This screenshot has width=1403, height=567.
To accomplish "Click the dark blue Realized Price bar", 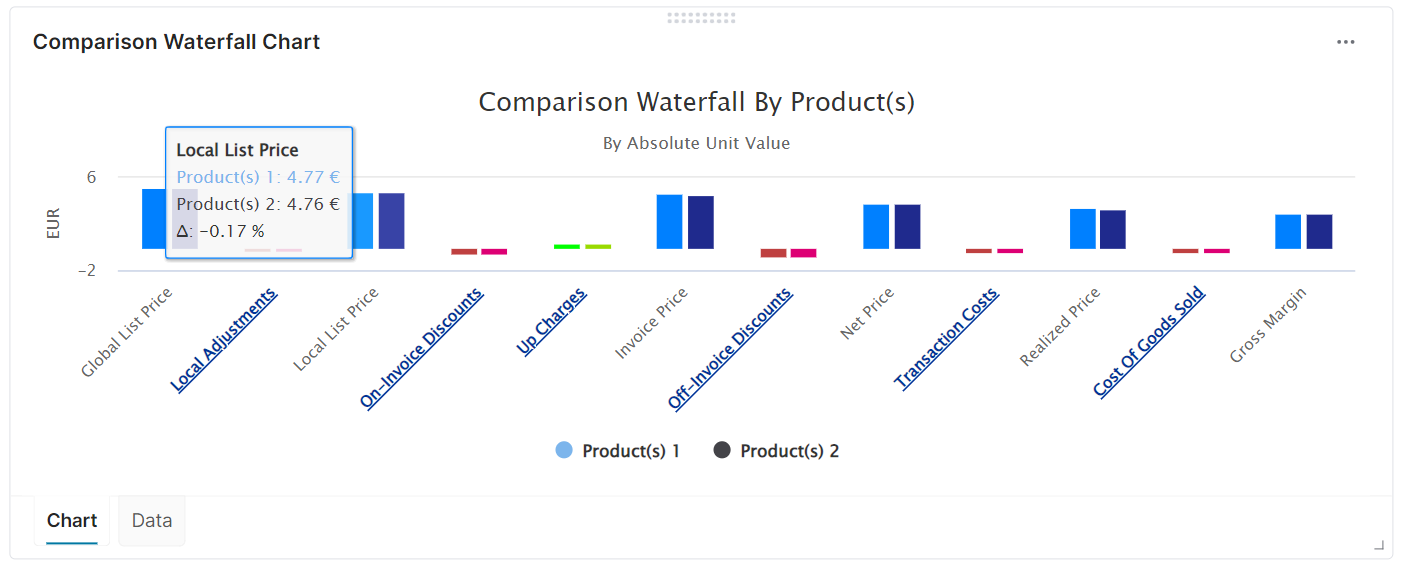I will [1113, 229].
